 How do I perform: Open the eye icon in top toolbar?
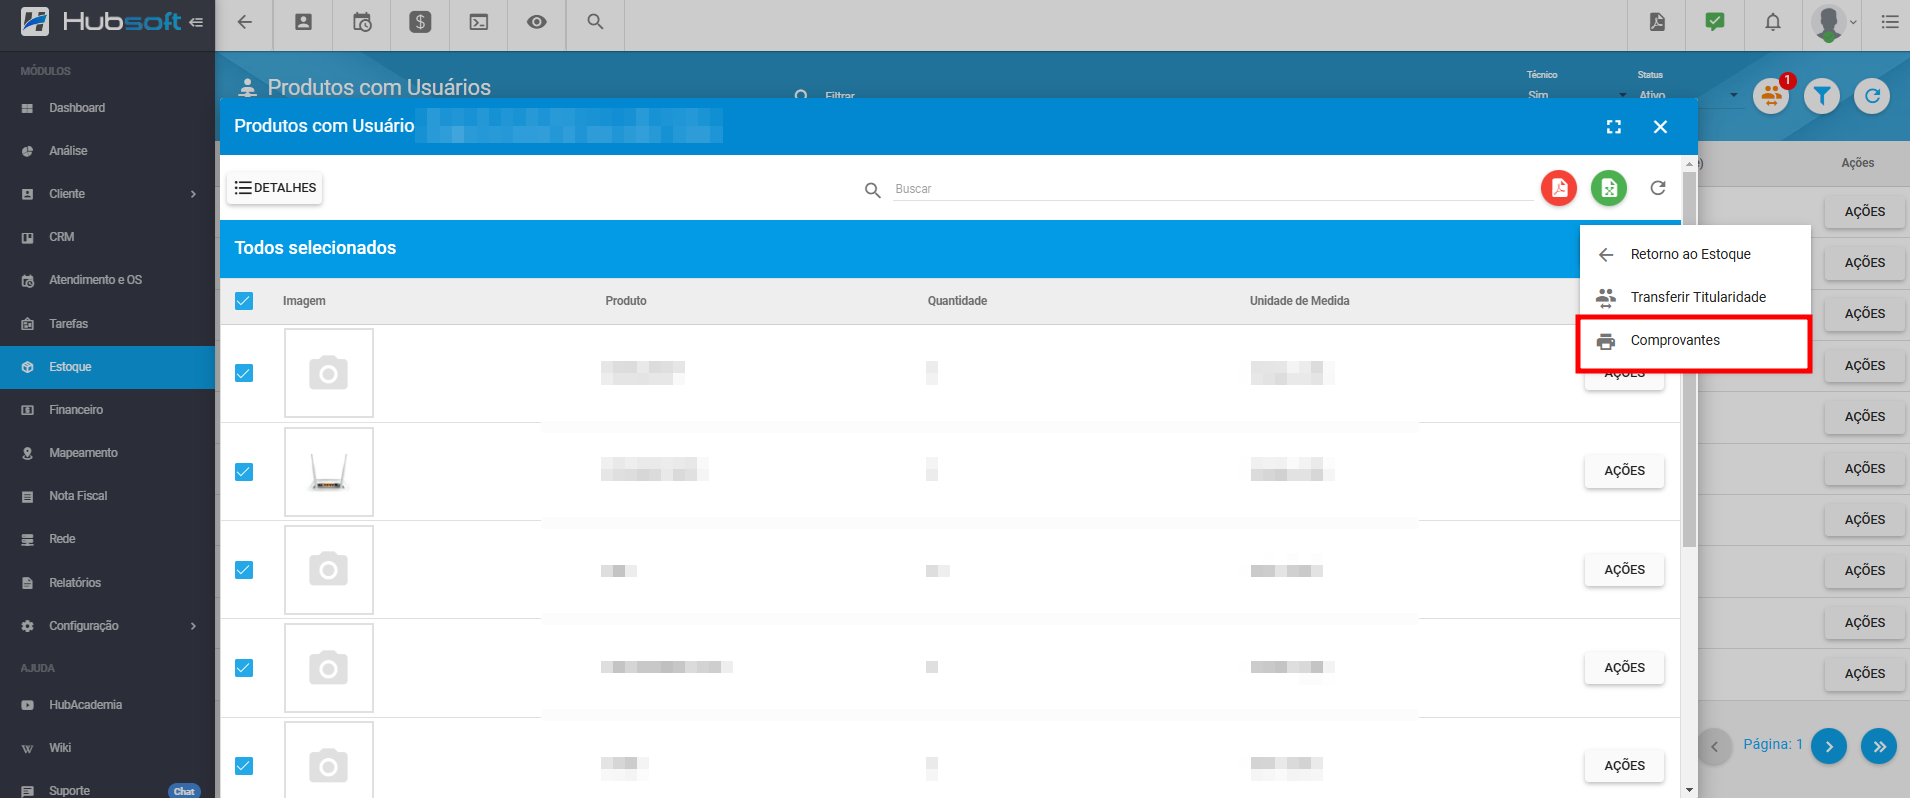pyautogui.click(x=537, y=22)
